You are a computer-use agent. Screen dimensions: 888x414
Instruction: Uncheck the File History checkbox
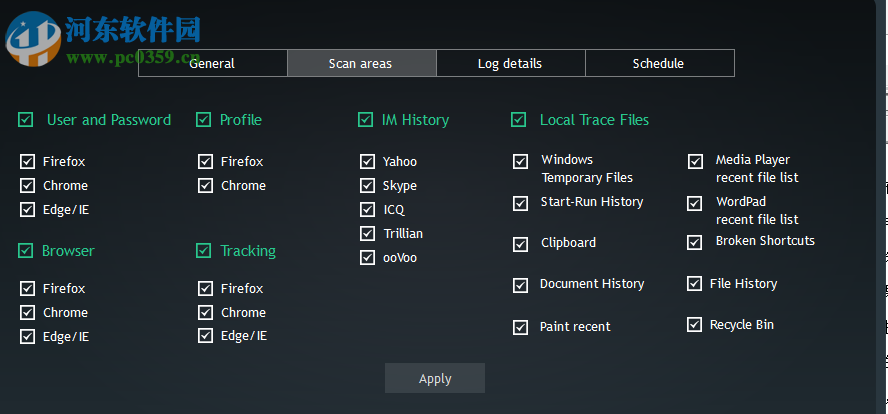click(x=694, y=283)
